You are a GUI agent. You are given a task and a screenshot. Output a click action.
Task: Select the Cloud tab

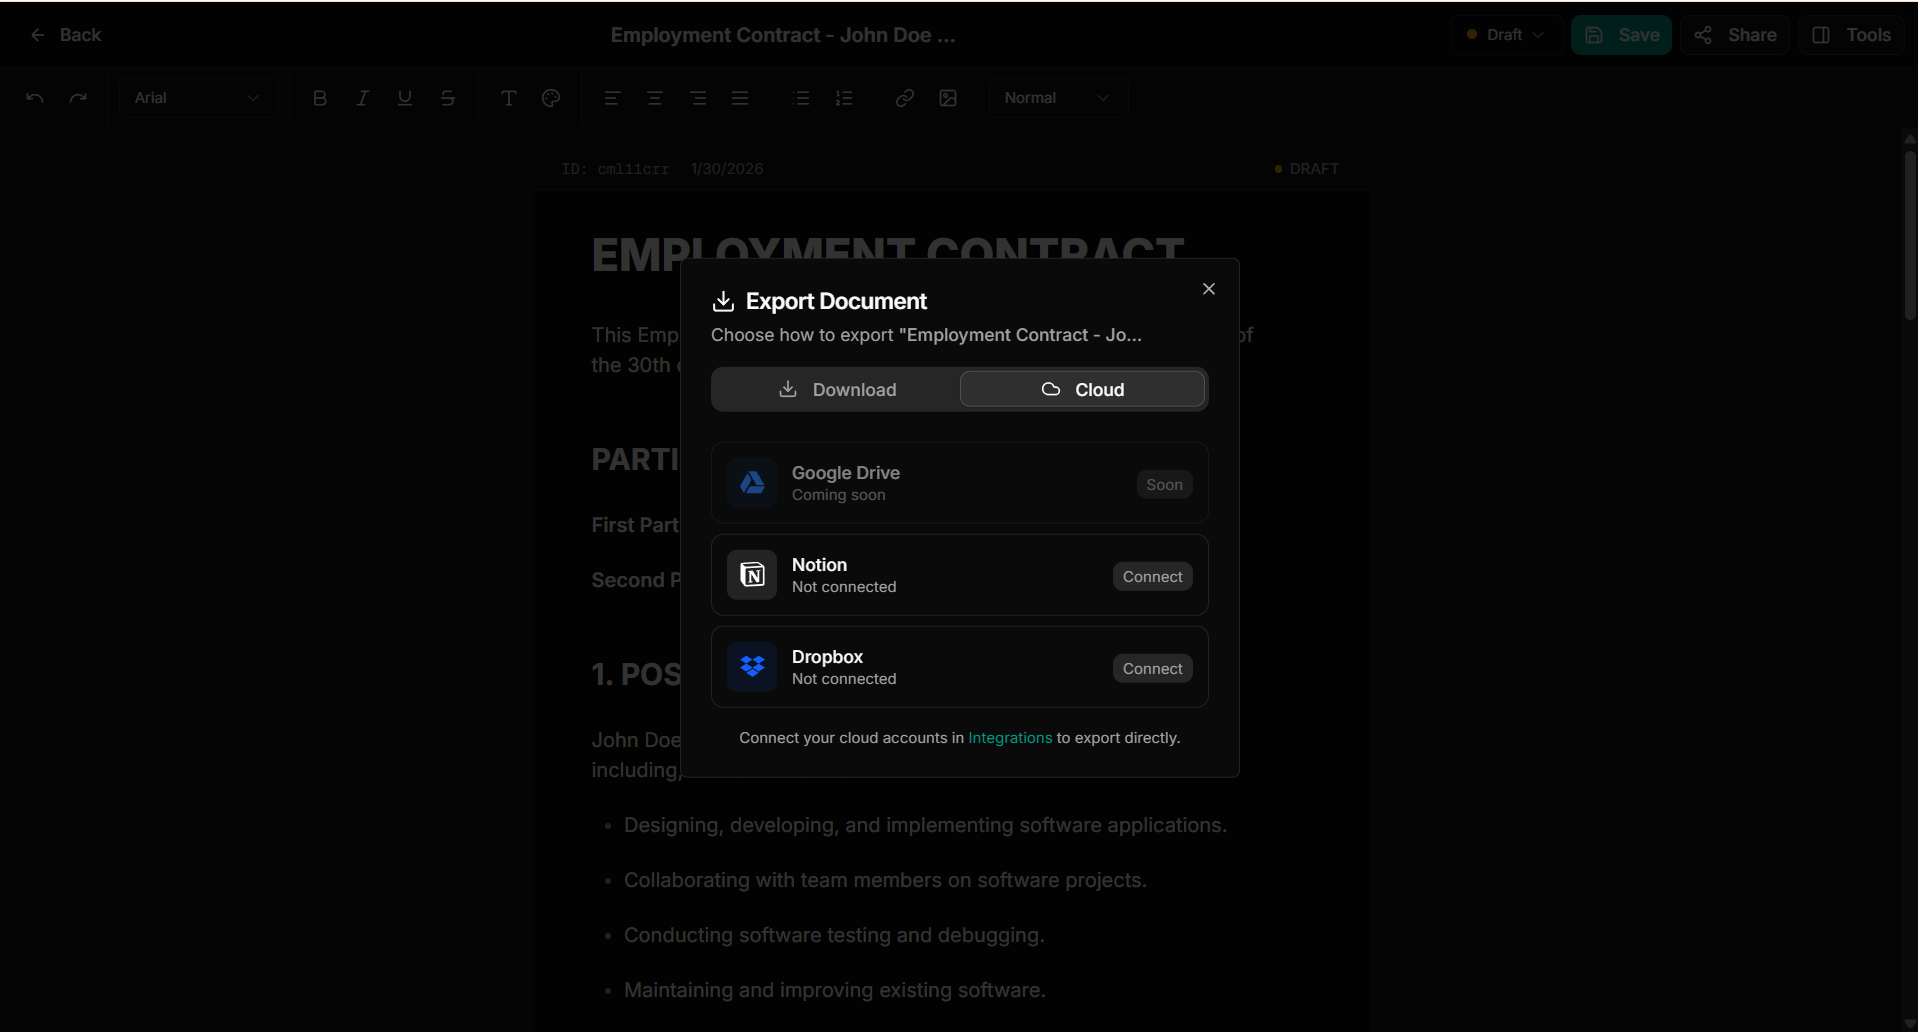[x=1083, y=389]
